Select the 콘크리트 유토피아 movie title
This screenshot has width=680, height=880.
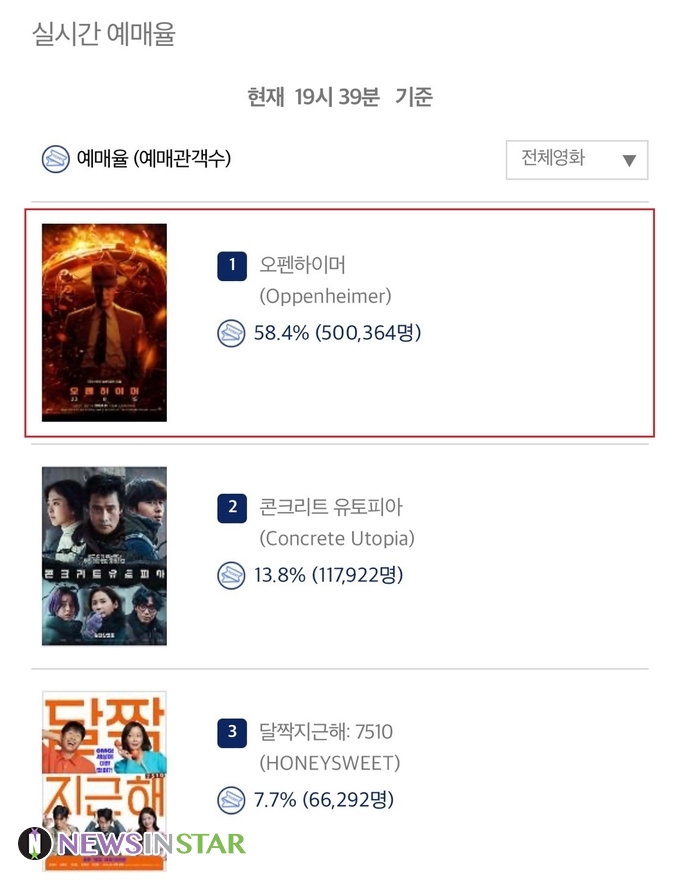(330, 507)
